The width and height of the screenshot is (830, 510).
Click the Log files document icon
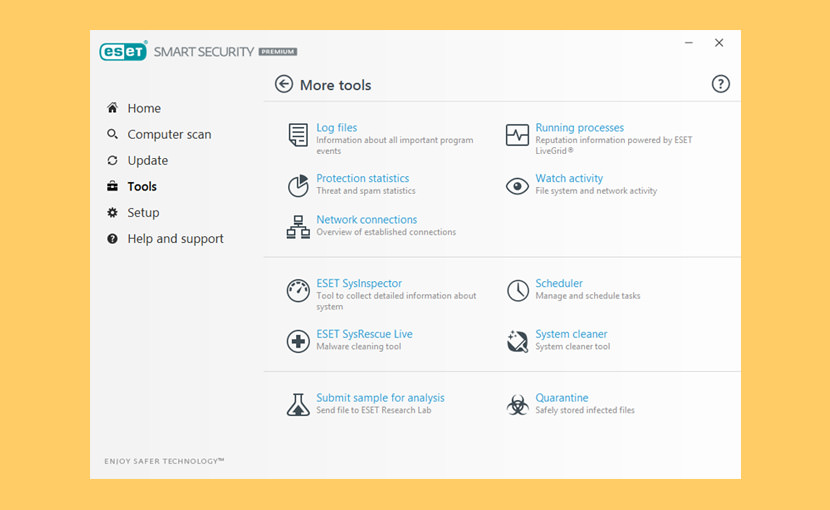point(298,135)
